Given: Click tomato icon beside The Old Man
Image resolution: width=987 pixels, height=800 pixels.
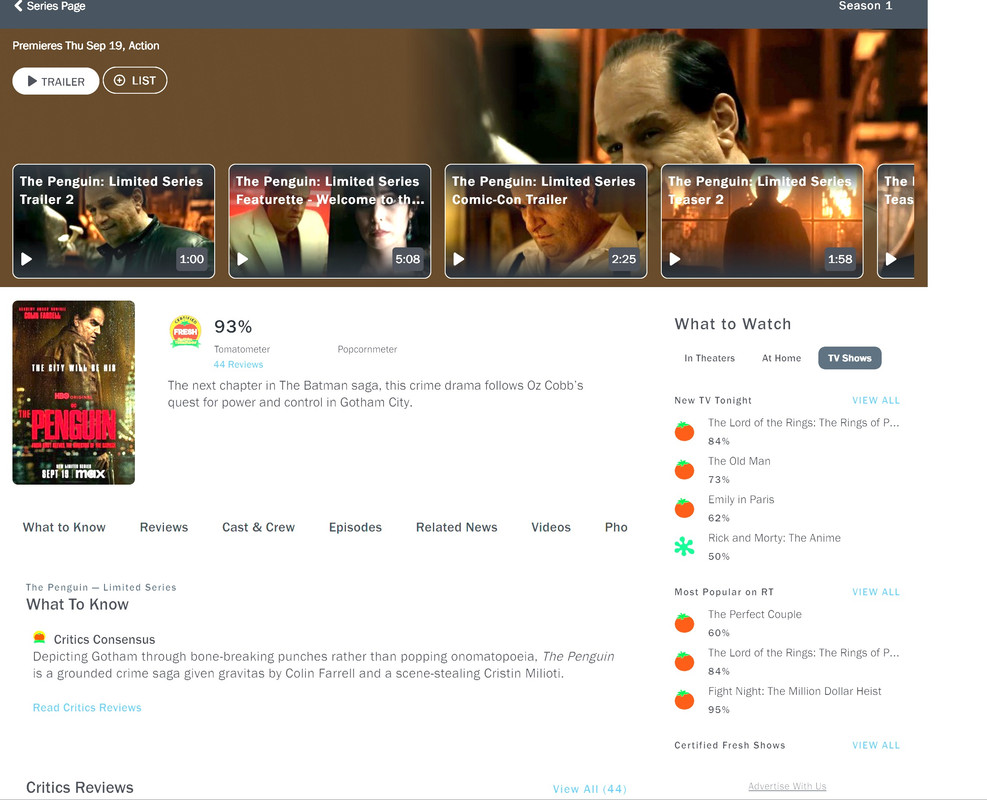Looking at the screenshot, I should [684, 470].
